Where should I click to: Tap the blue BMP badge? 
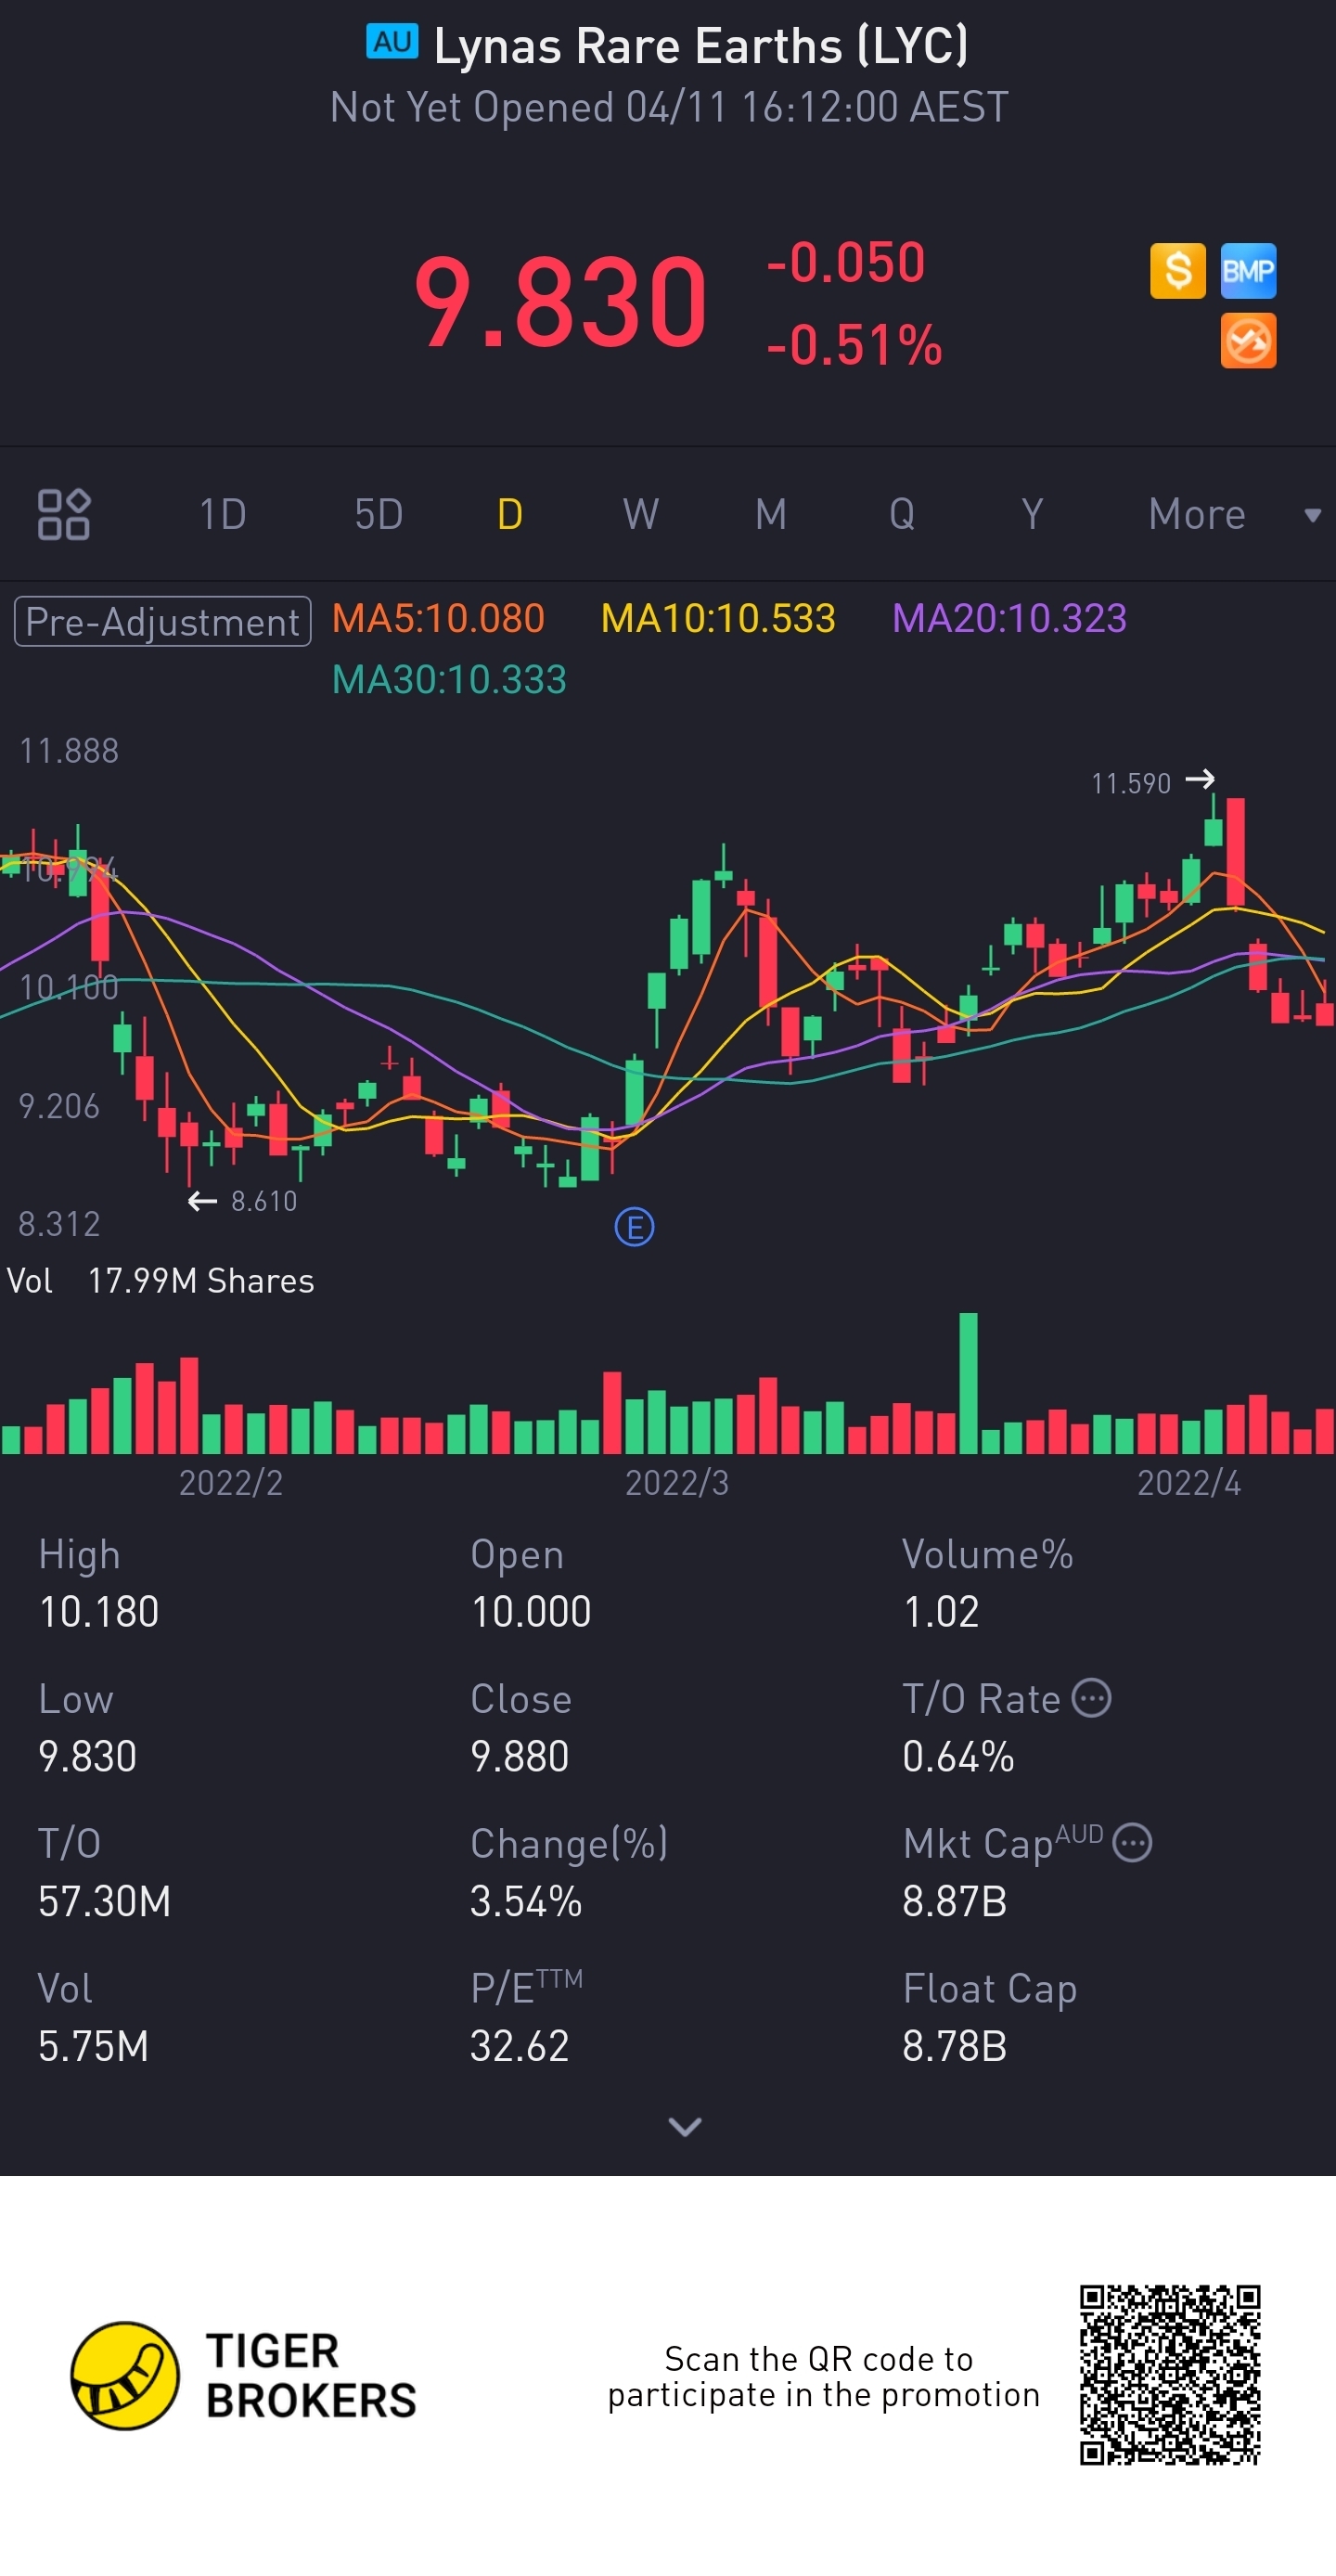1248,271
